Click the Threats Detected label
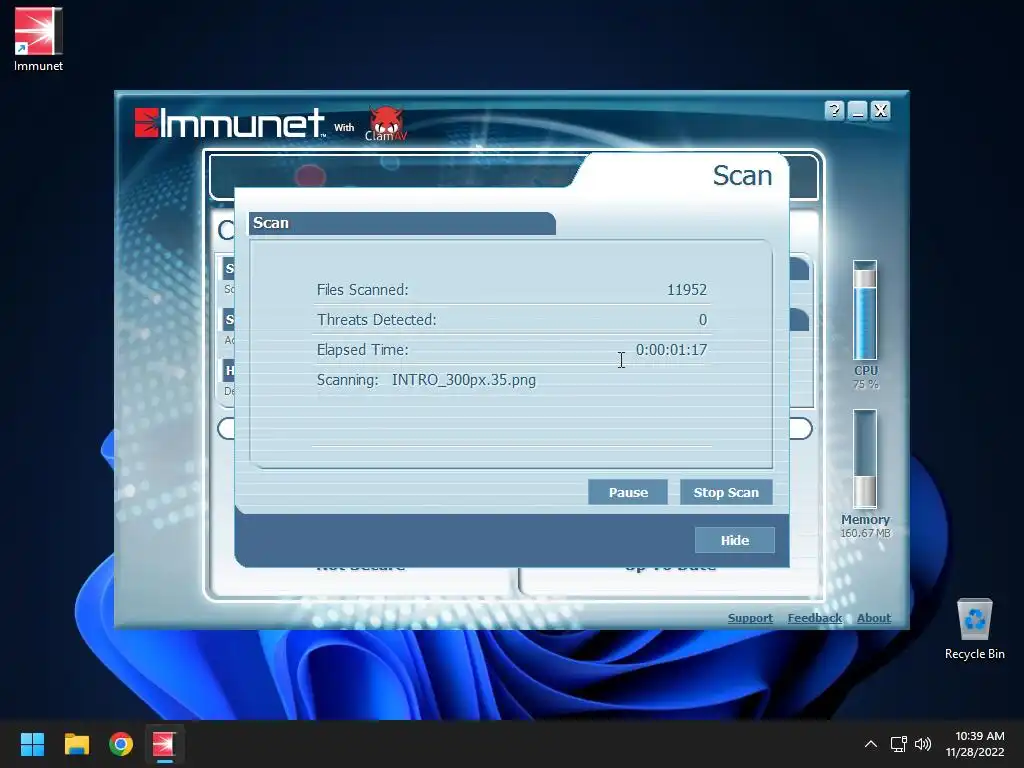This screenshot has height=768, width=1024. [x=377, y=320]
